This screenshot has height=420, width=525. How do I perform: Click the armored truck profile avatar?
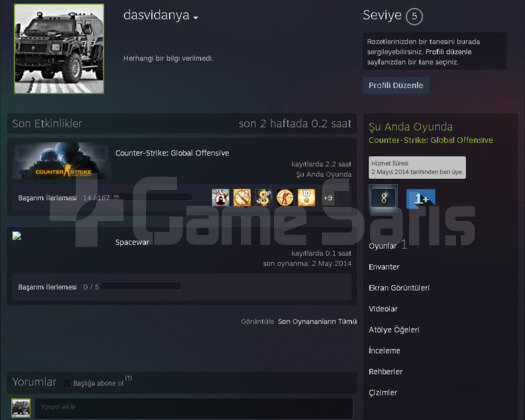coord(59,49)
